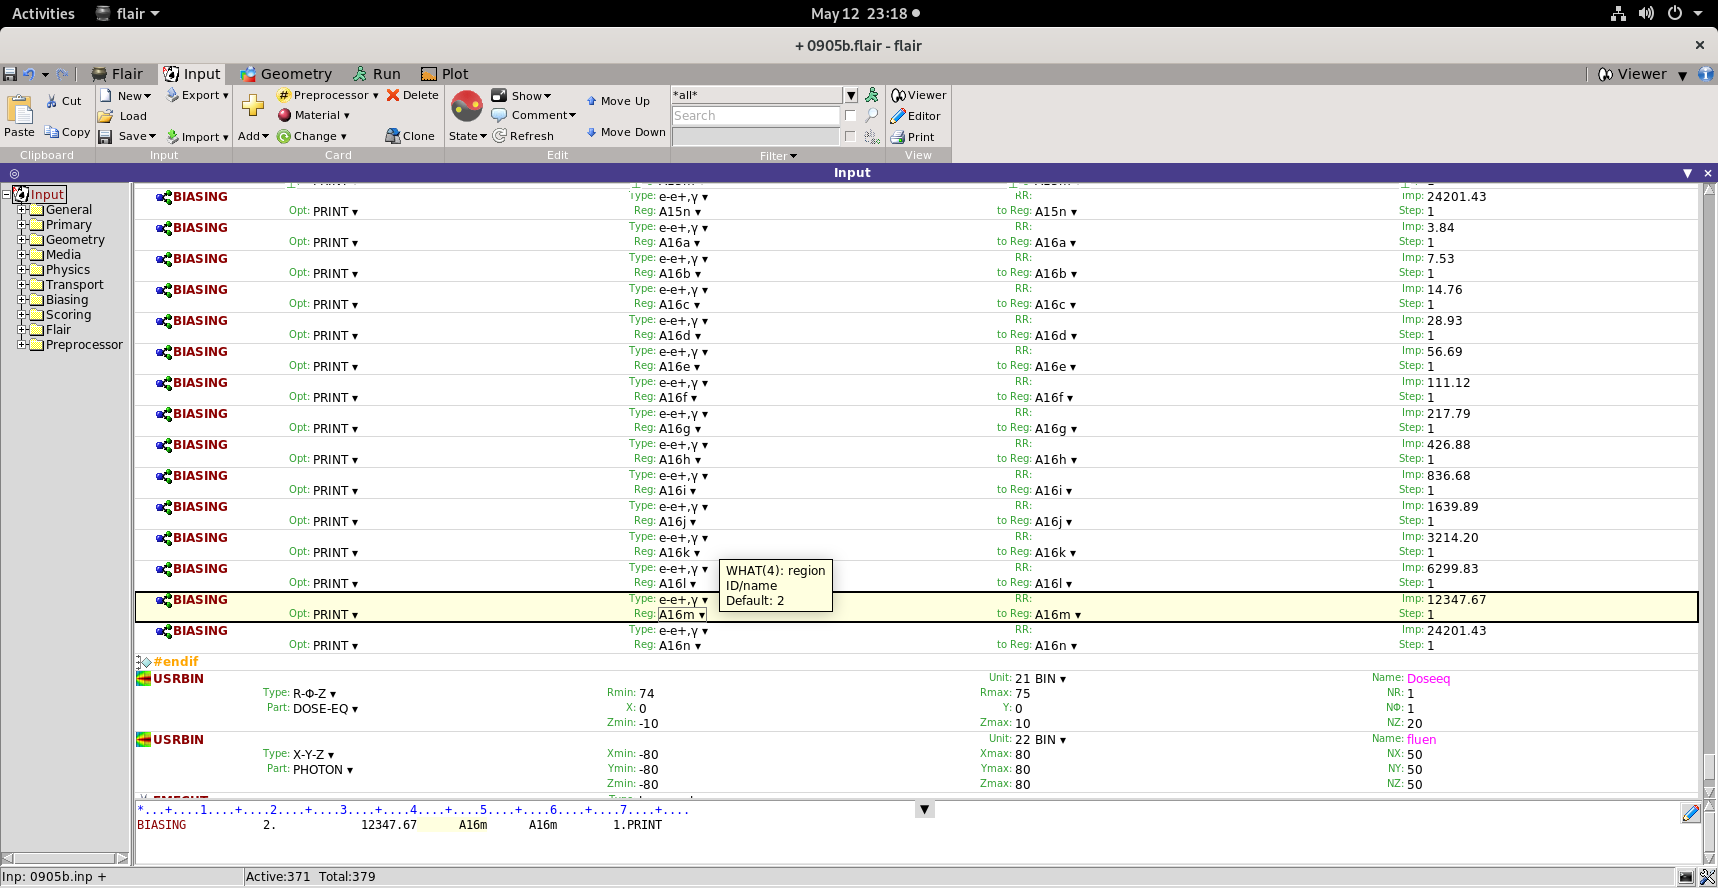This screenshot has height=888, width=1718.
Task: Open the *all* filter combo arrow
Action: coord(851,95)
